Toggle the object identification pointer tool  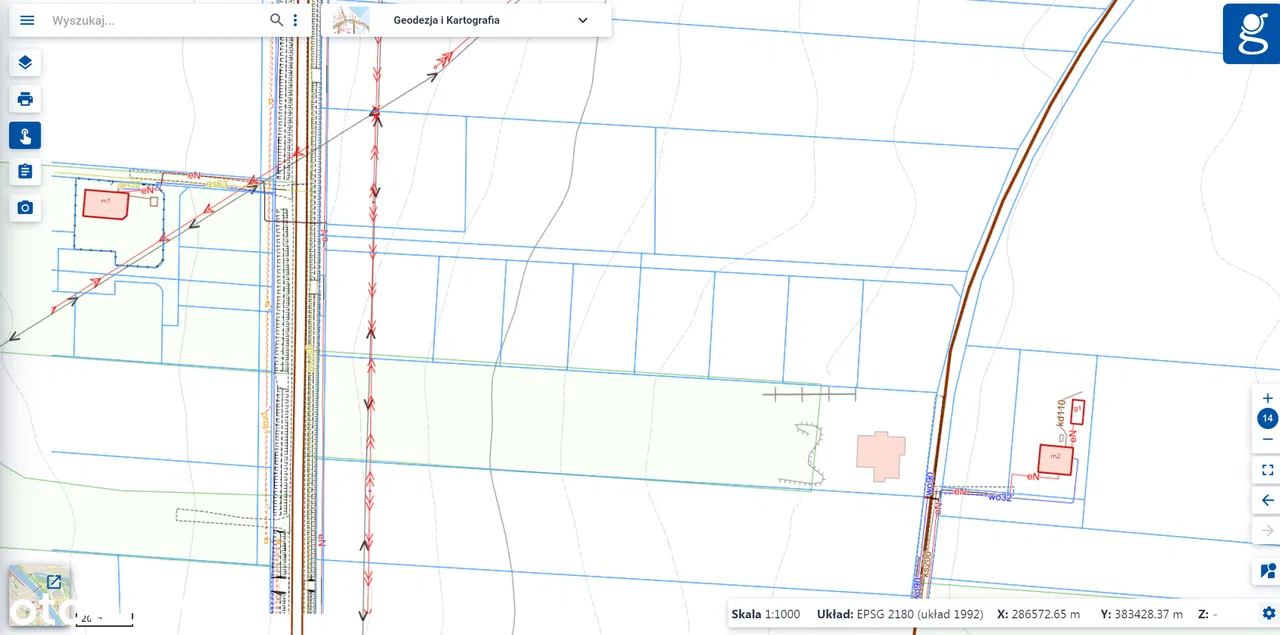pyautogui.click(x=25, y=136)
